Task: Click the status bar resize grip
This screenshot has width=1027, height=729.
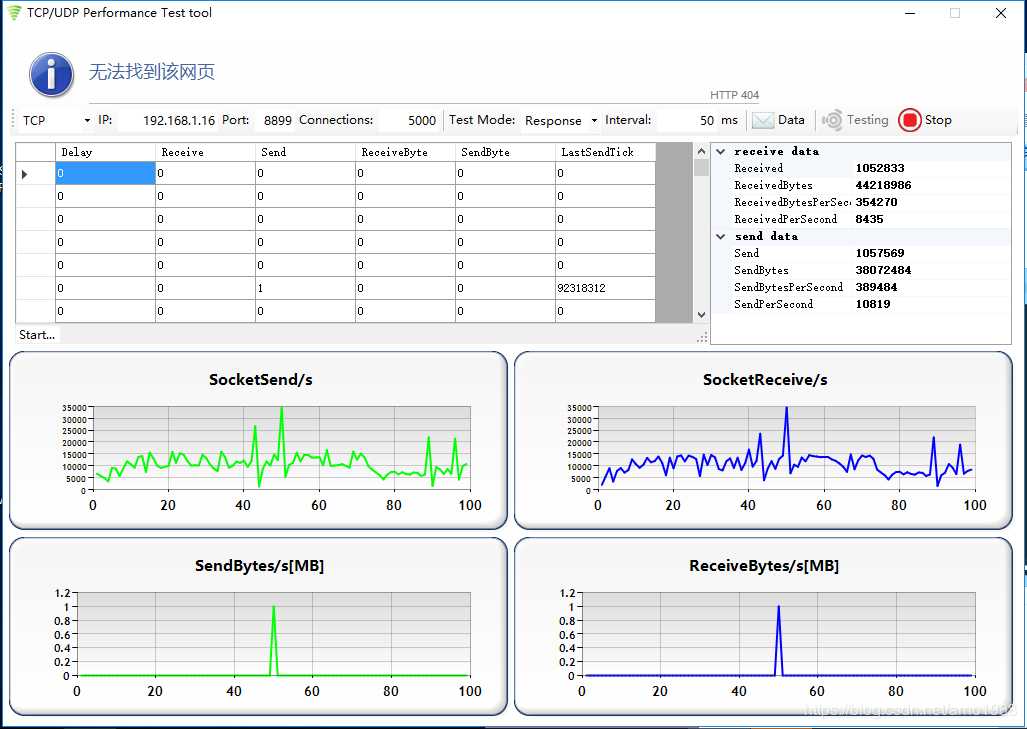Action: [702, 337]
